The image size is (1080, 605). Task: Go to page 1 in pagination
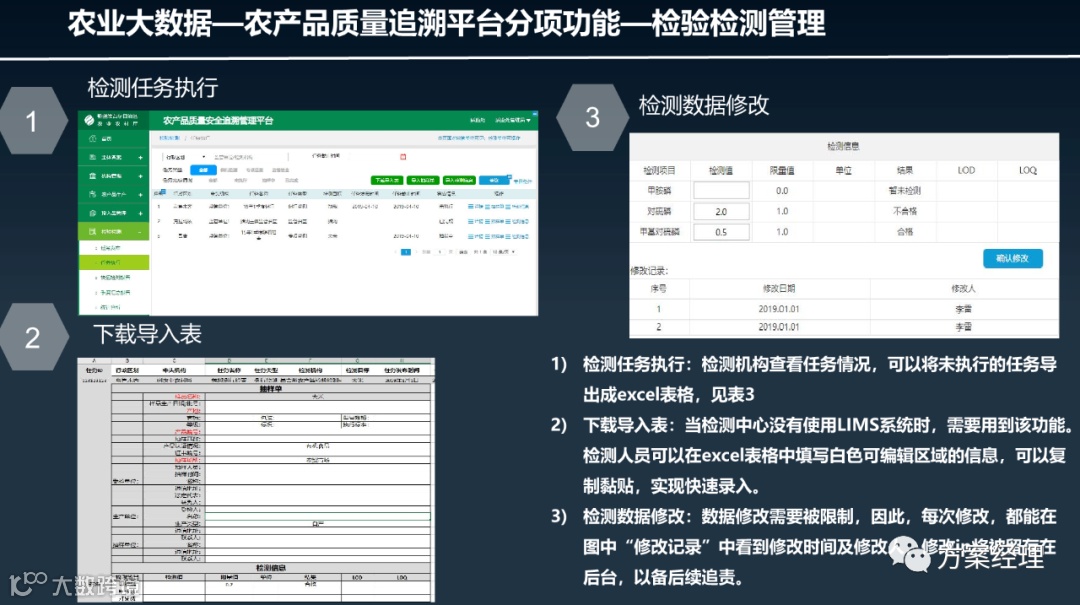coord(406,252)
